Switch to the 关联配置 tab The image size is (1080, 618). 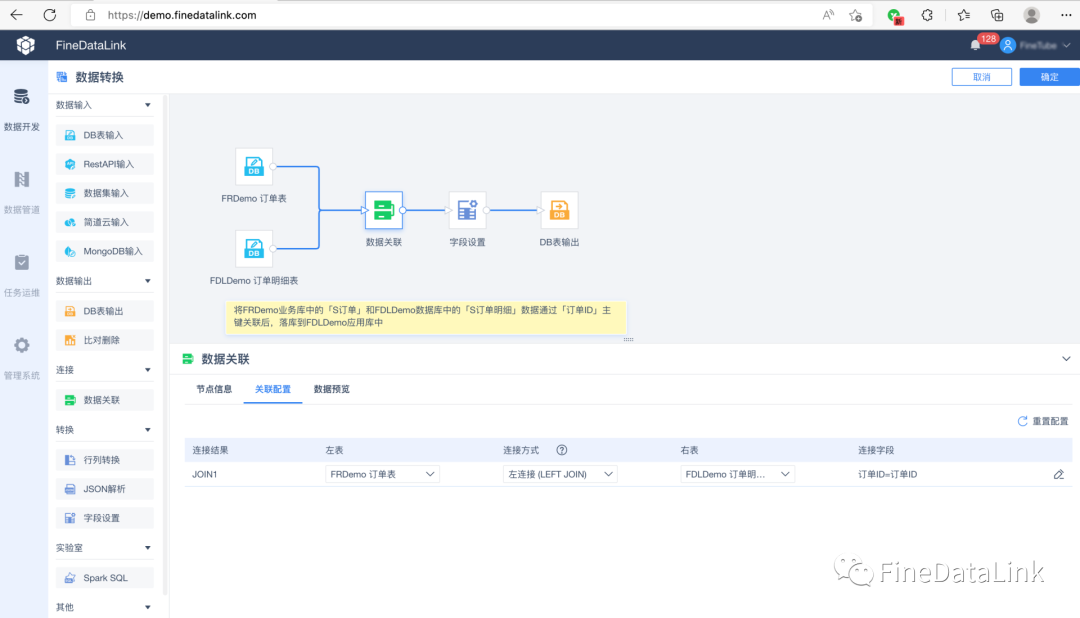coord(273,389)
